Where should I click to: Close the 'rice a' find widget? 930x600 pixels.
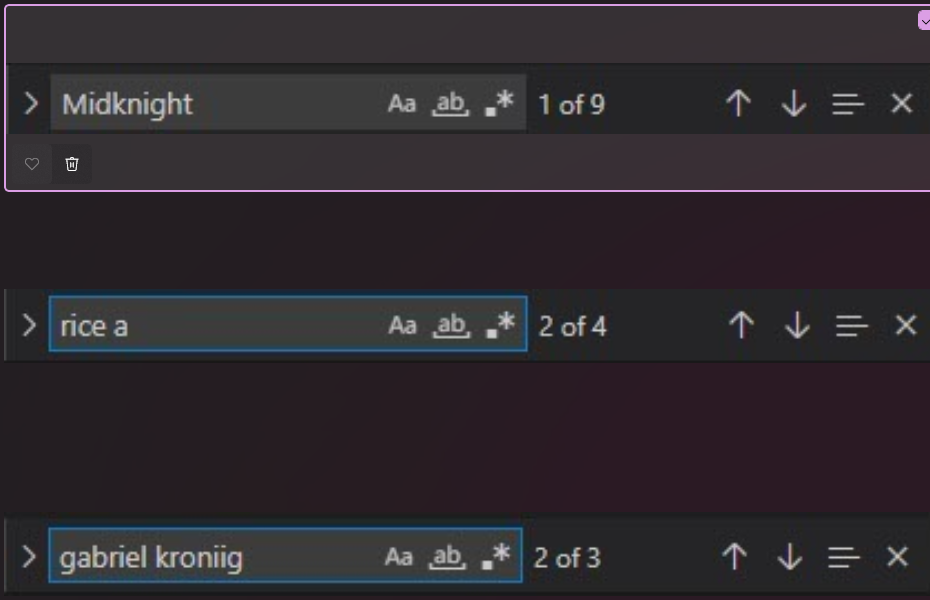pyautogui.click(x=906, y=325)
